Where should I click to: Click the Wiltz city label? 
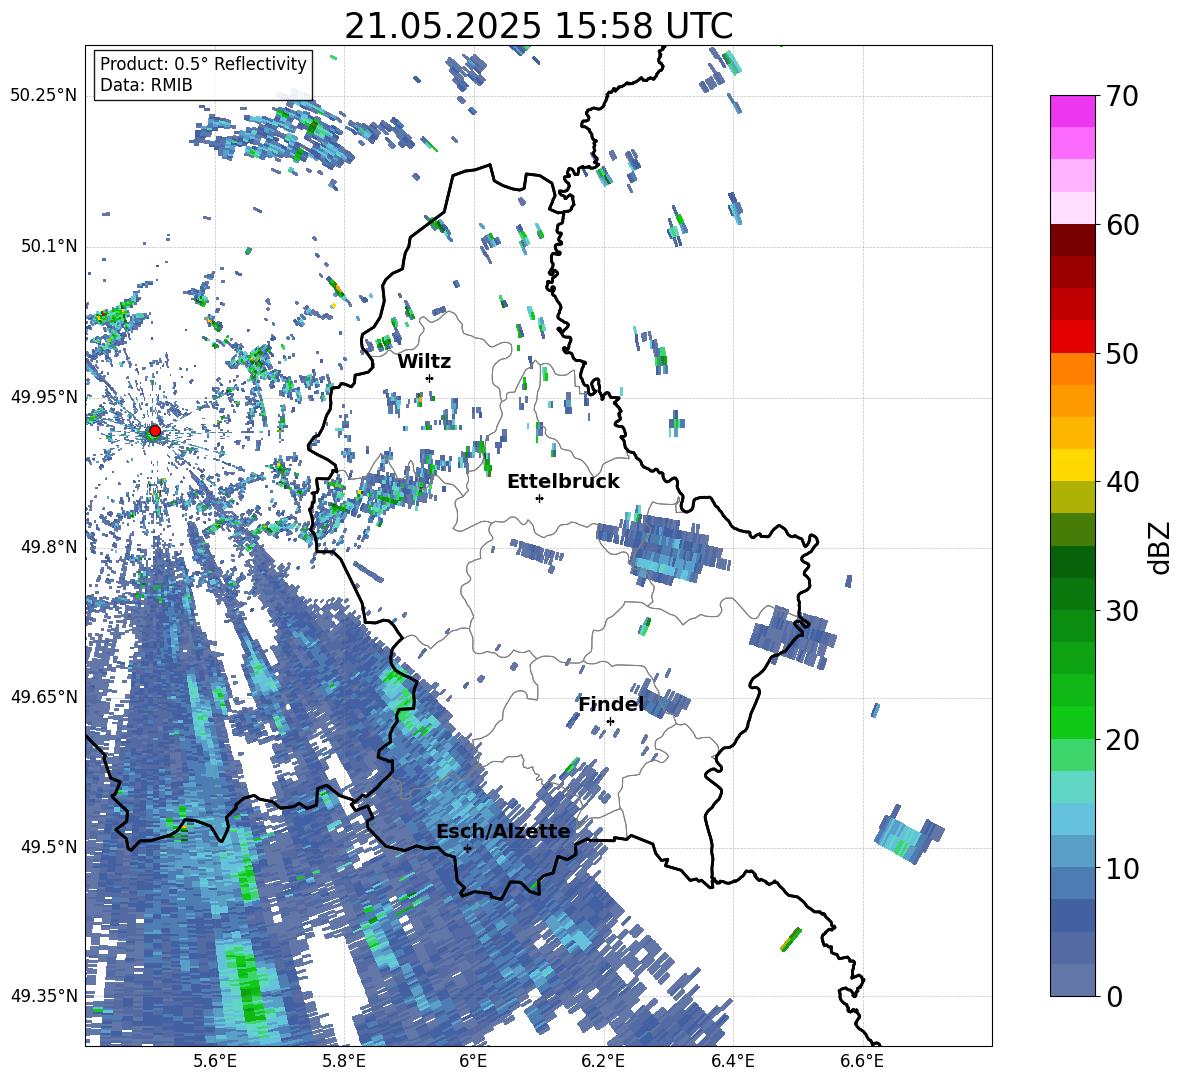pos(424,362)
